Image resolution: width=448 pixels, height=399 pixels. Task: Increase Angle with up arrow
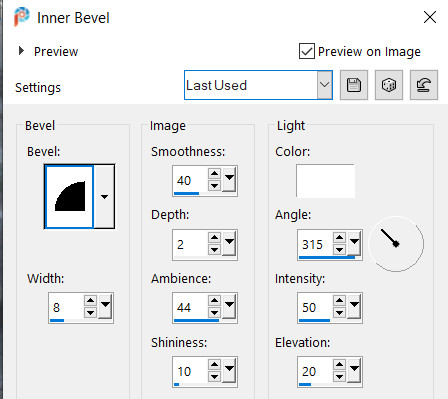pos(339,237)
